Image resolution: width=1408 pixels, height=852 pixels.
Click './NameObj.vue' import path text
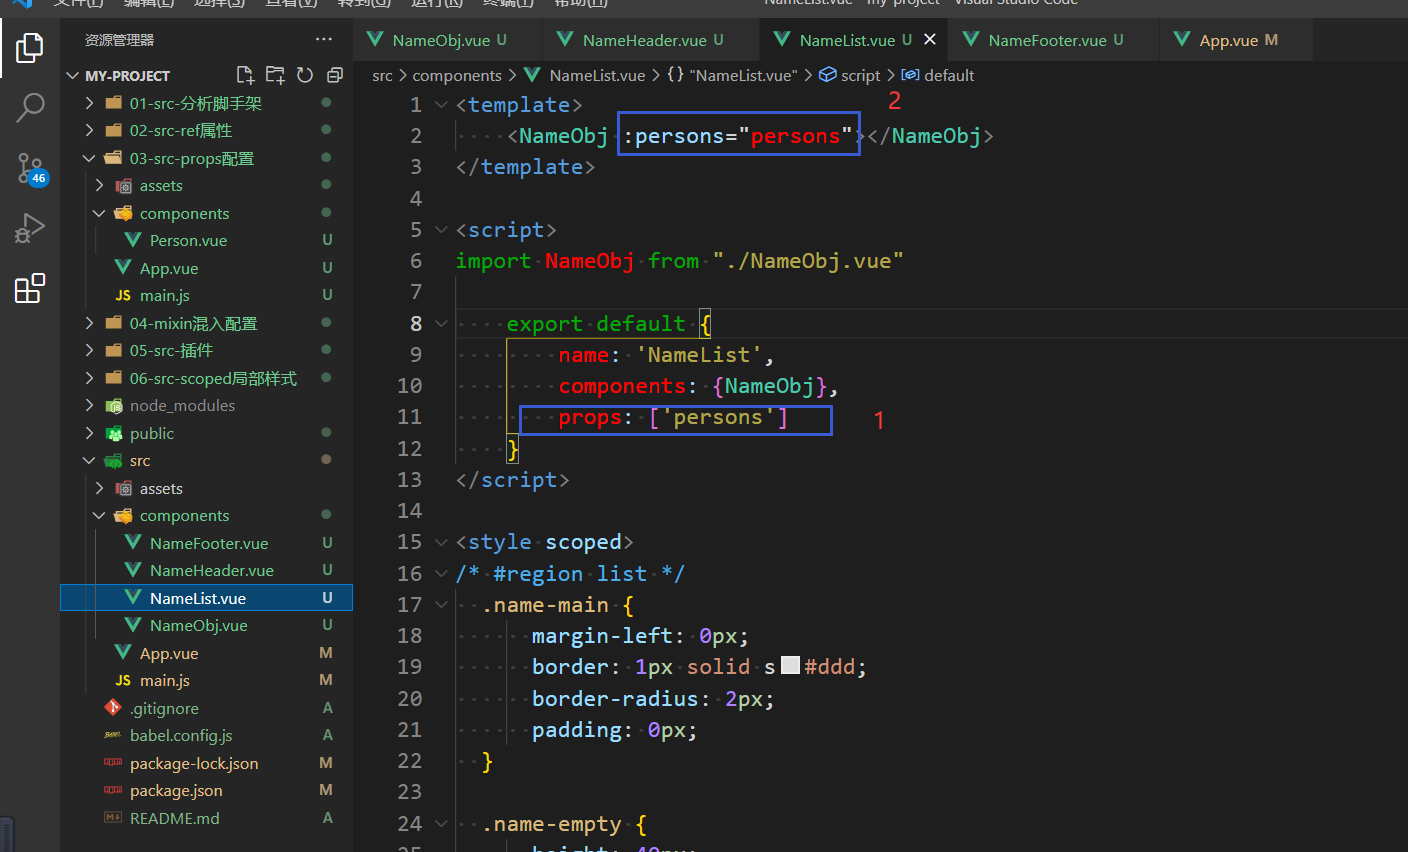808,261
